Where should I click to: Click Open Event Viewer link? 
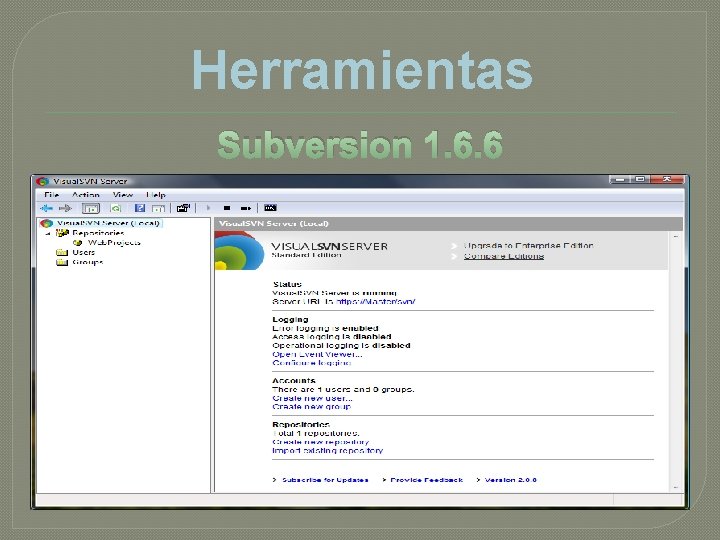317,354
